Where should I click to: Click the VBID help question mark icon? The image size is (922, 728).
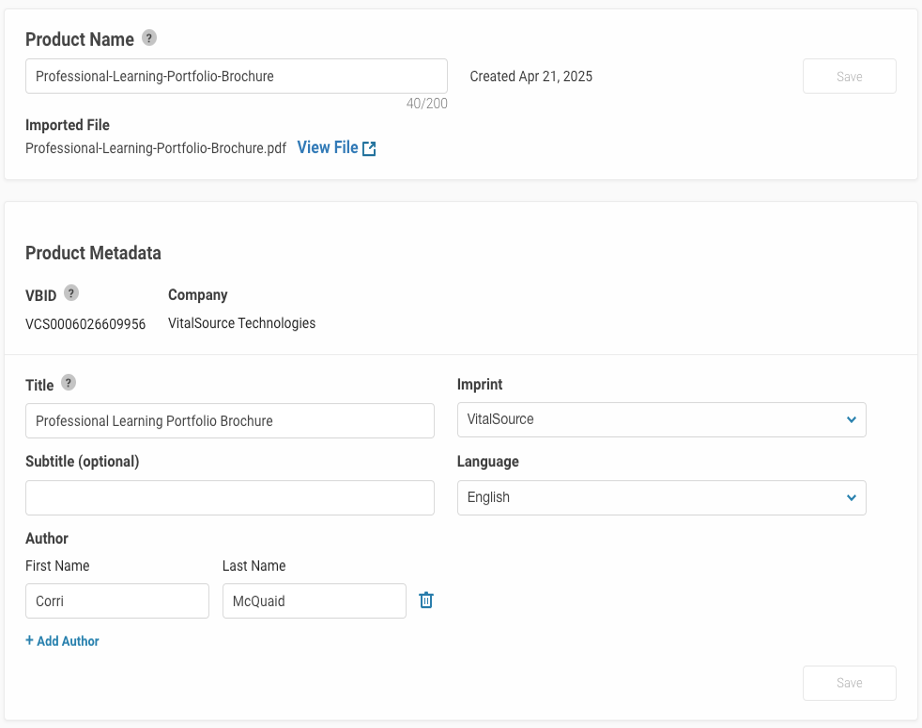coord(71,294)
